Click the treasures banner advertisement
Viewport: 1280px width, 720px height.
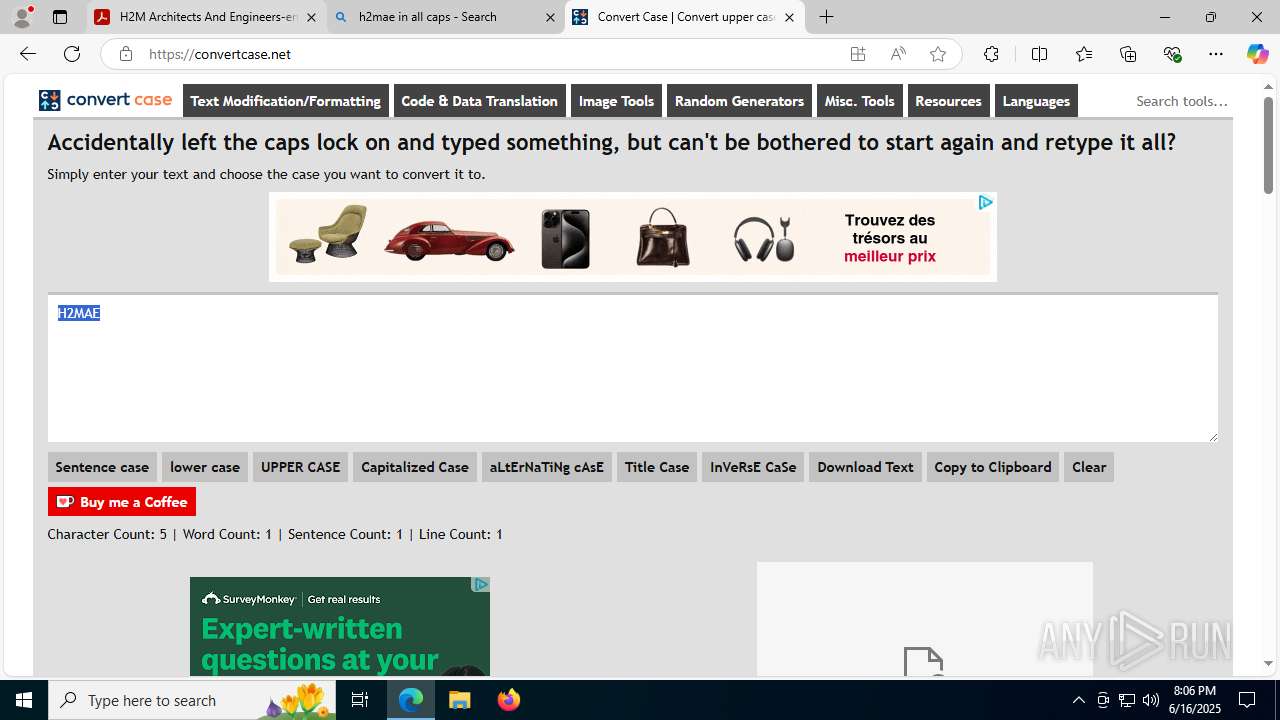pos(633,237)
